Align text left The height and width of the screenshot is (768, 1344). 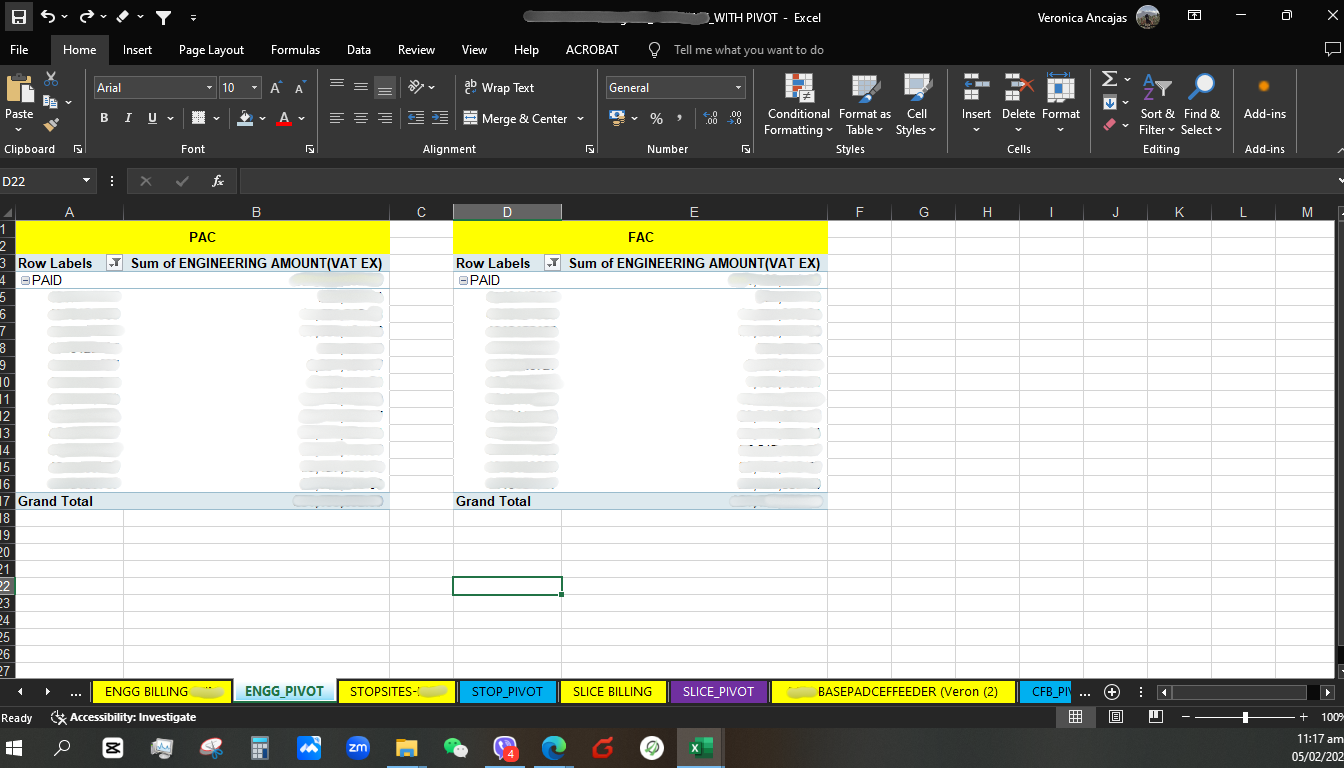click(x=337, y=118)
